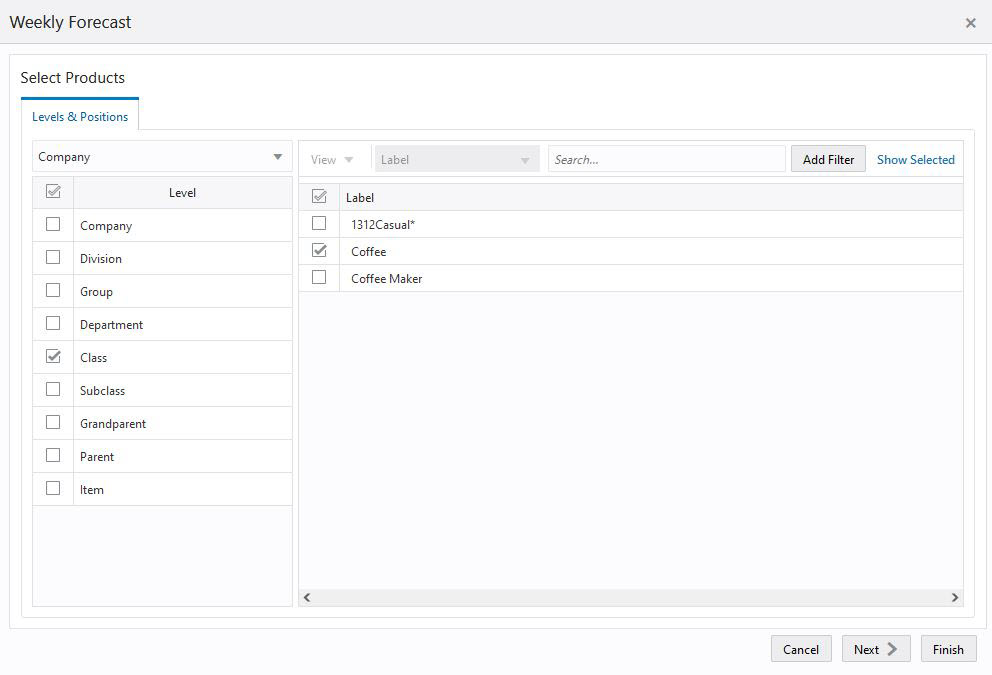The image size is (992, 675).
Task: Check the Division level checkbox
Action: [x=53, y=256]
